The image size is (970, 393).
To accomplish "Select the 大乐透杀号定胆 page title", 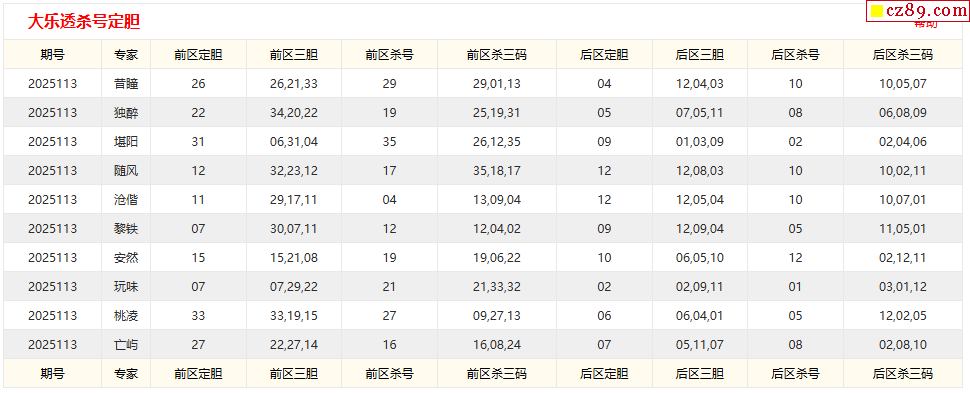I will 84,22.
